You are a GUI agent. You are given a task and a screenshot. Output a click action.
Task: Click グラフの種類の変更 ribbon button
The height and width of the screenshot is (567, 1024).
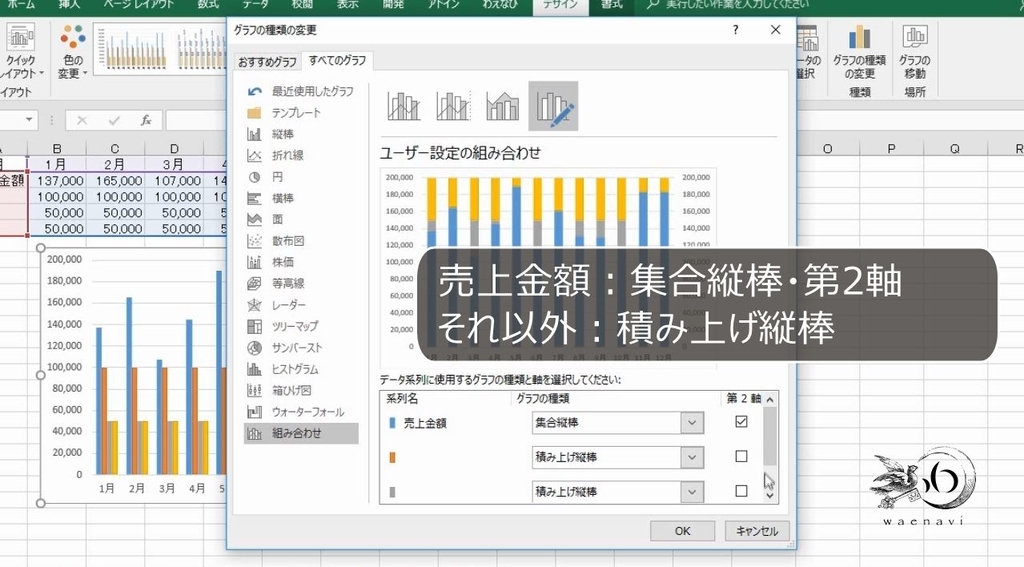(x=859, y=52)
